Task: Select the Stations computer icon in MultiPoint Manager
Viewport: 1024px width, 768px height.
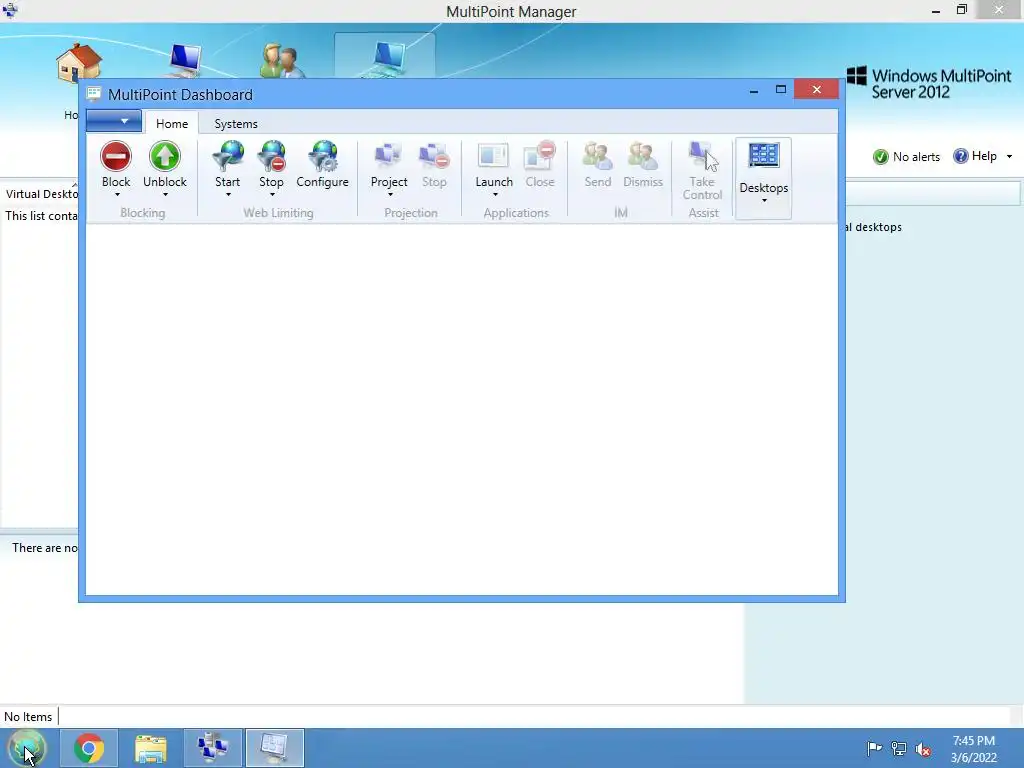Action: pos(185,61)
